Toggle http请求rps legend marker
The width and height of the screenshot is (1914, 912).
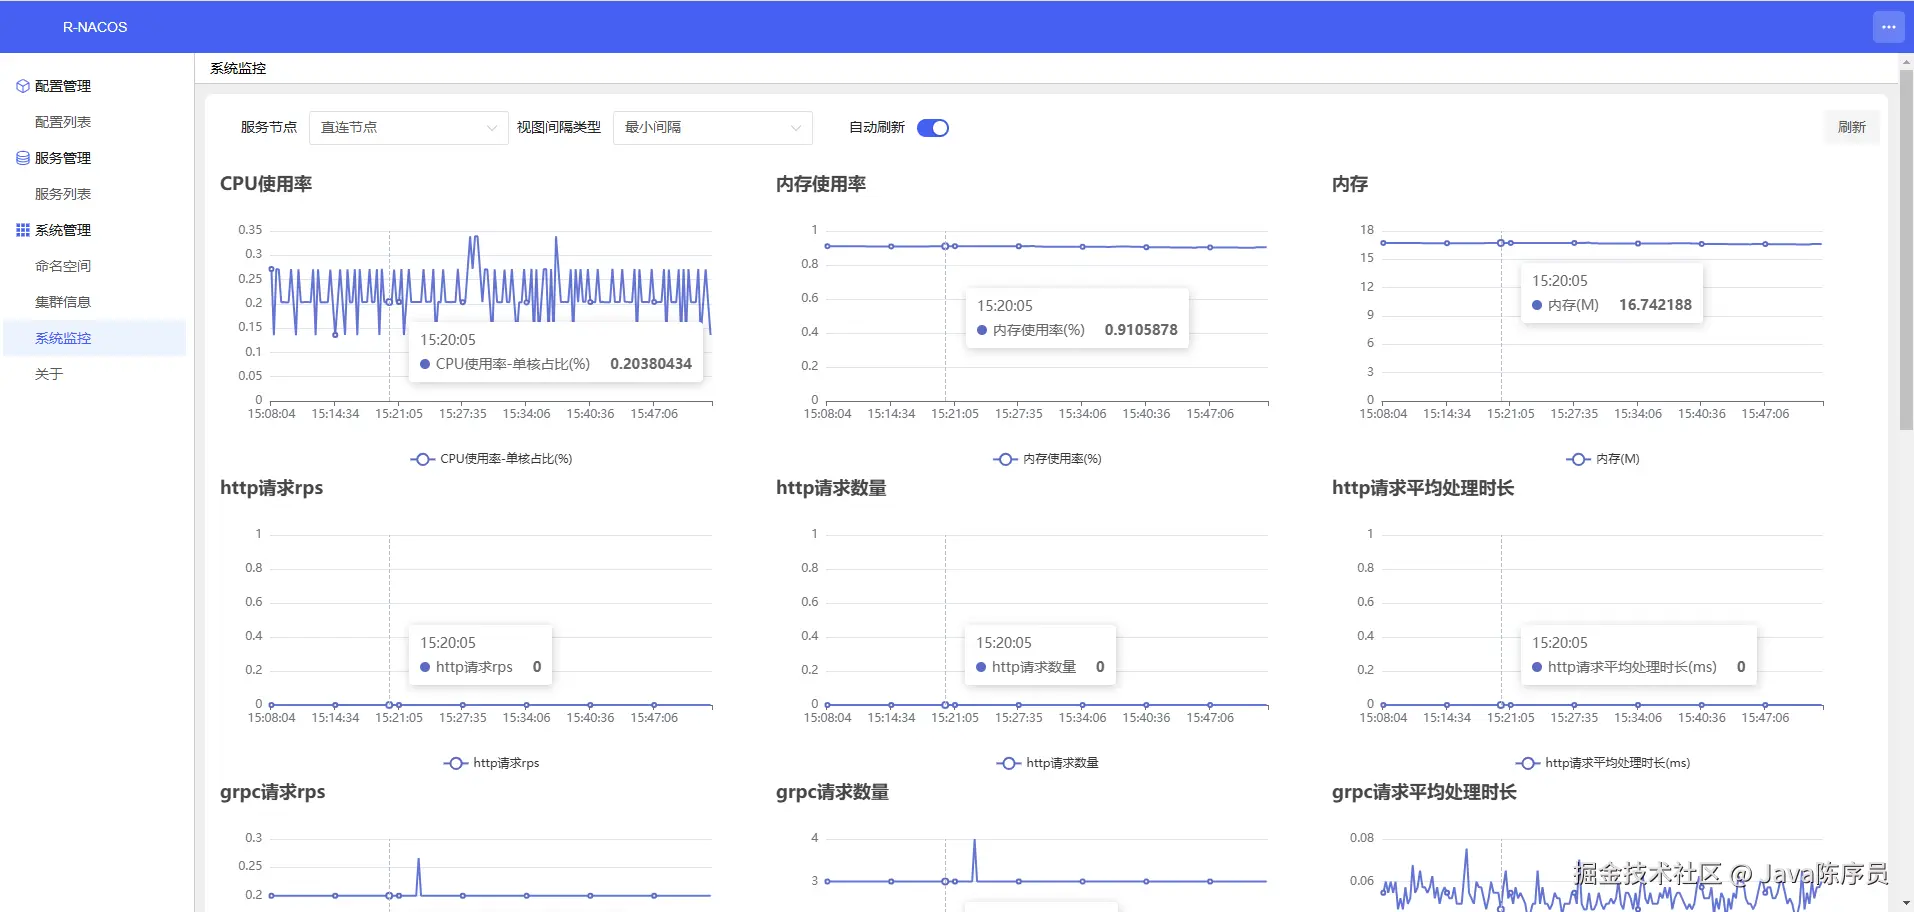[x=455, y=763]
